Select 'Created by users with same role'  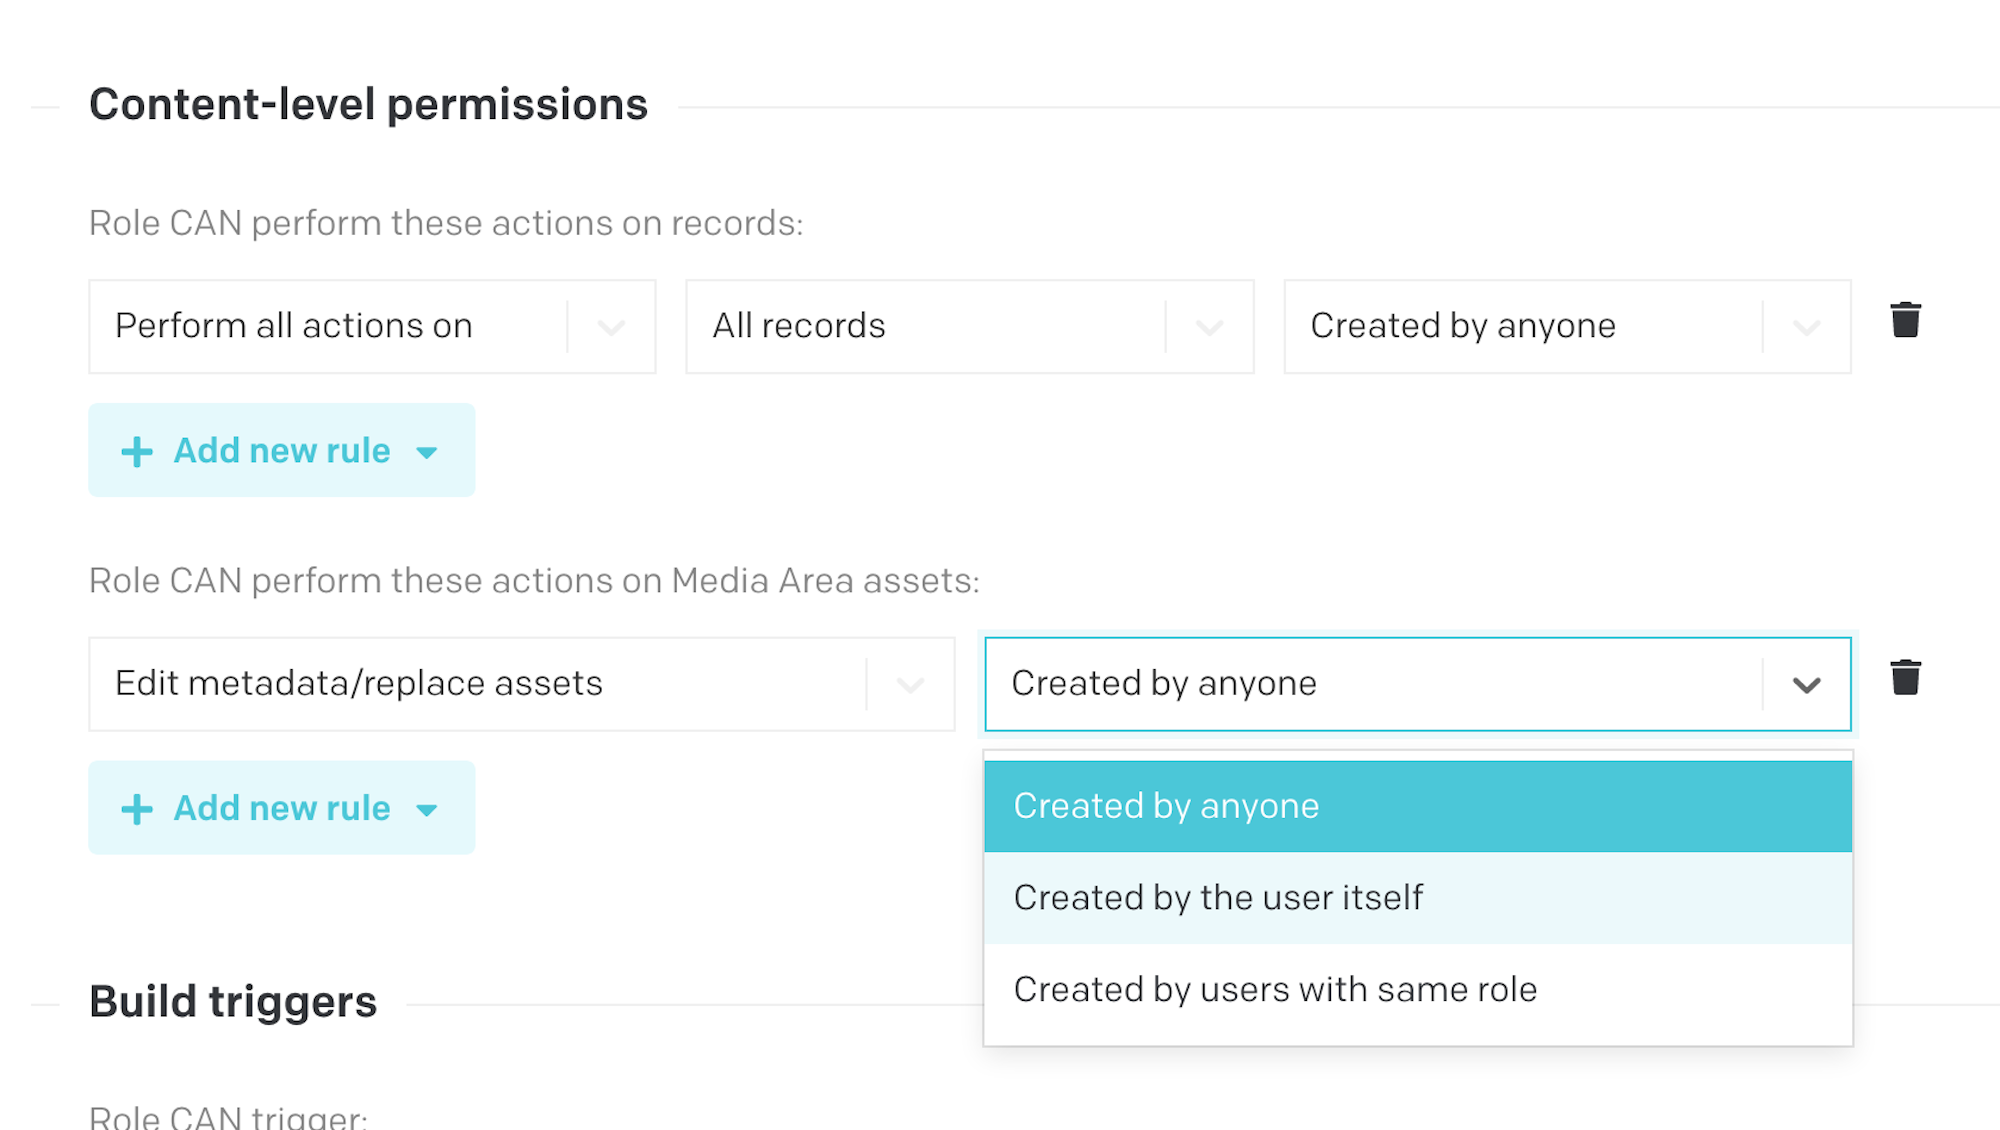coord(1418,990)
